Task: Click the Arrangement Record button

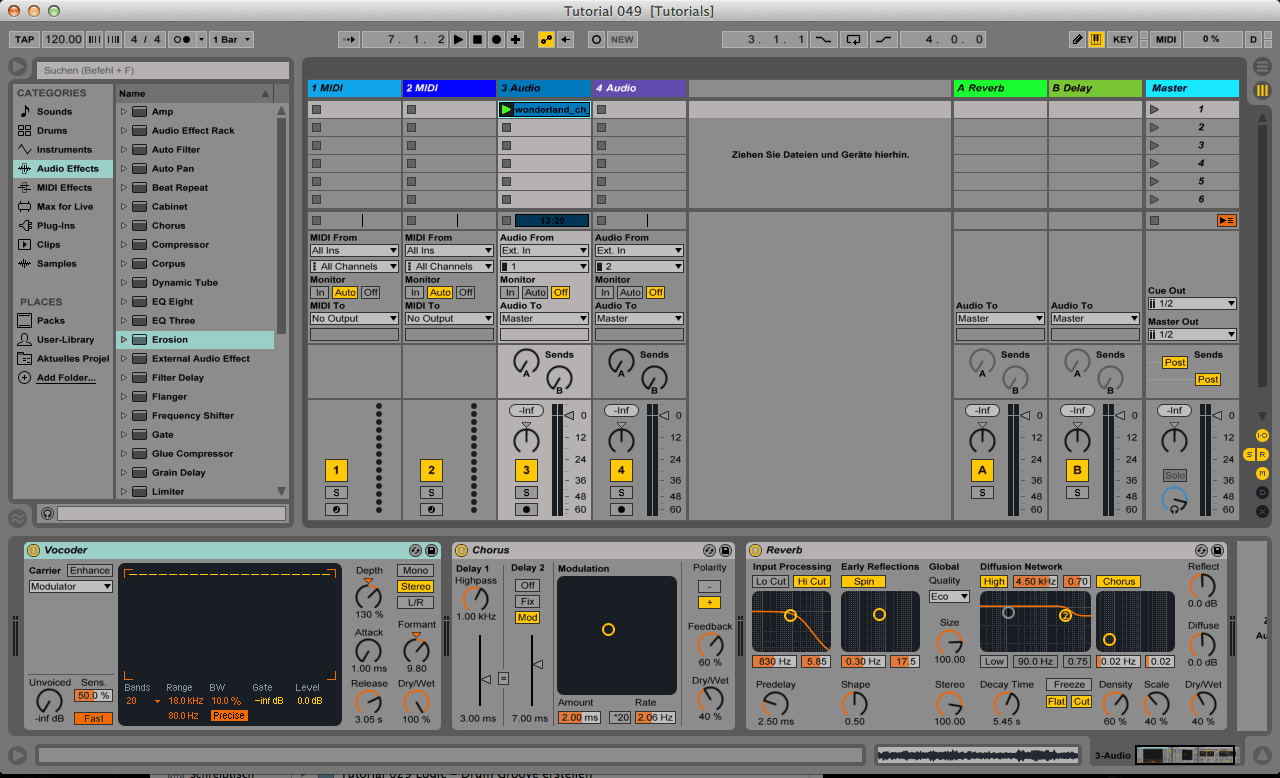Action: point(496,40)
